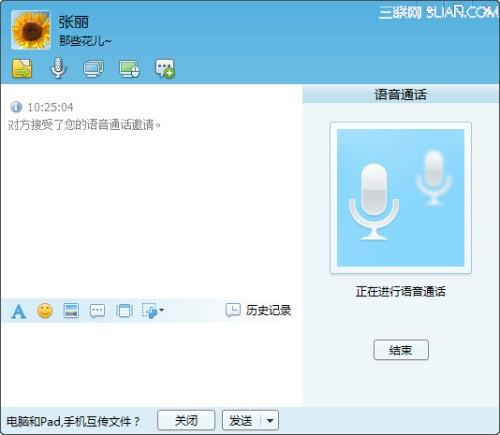This screenshot has height=435, width=500.
Task: Open 电脑和Pad,手机互传文件 link
Action: [x=73, y=422]
